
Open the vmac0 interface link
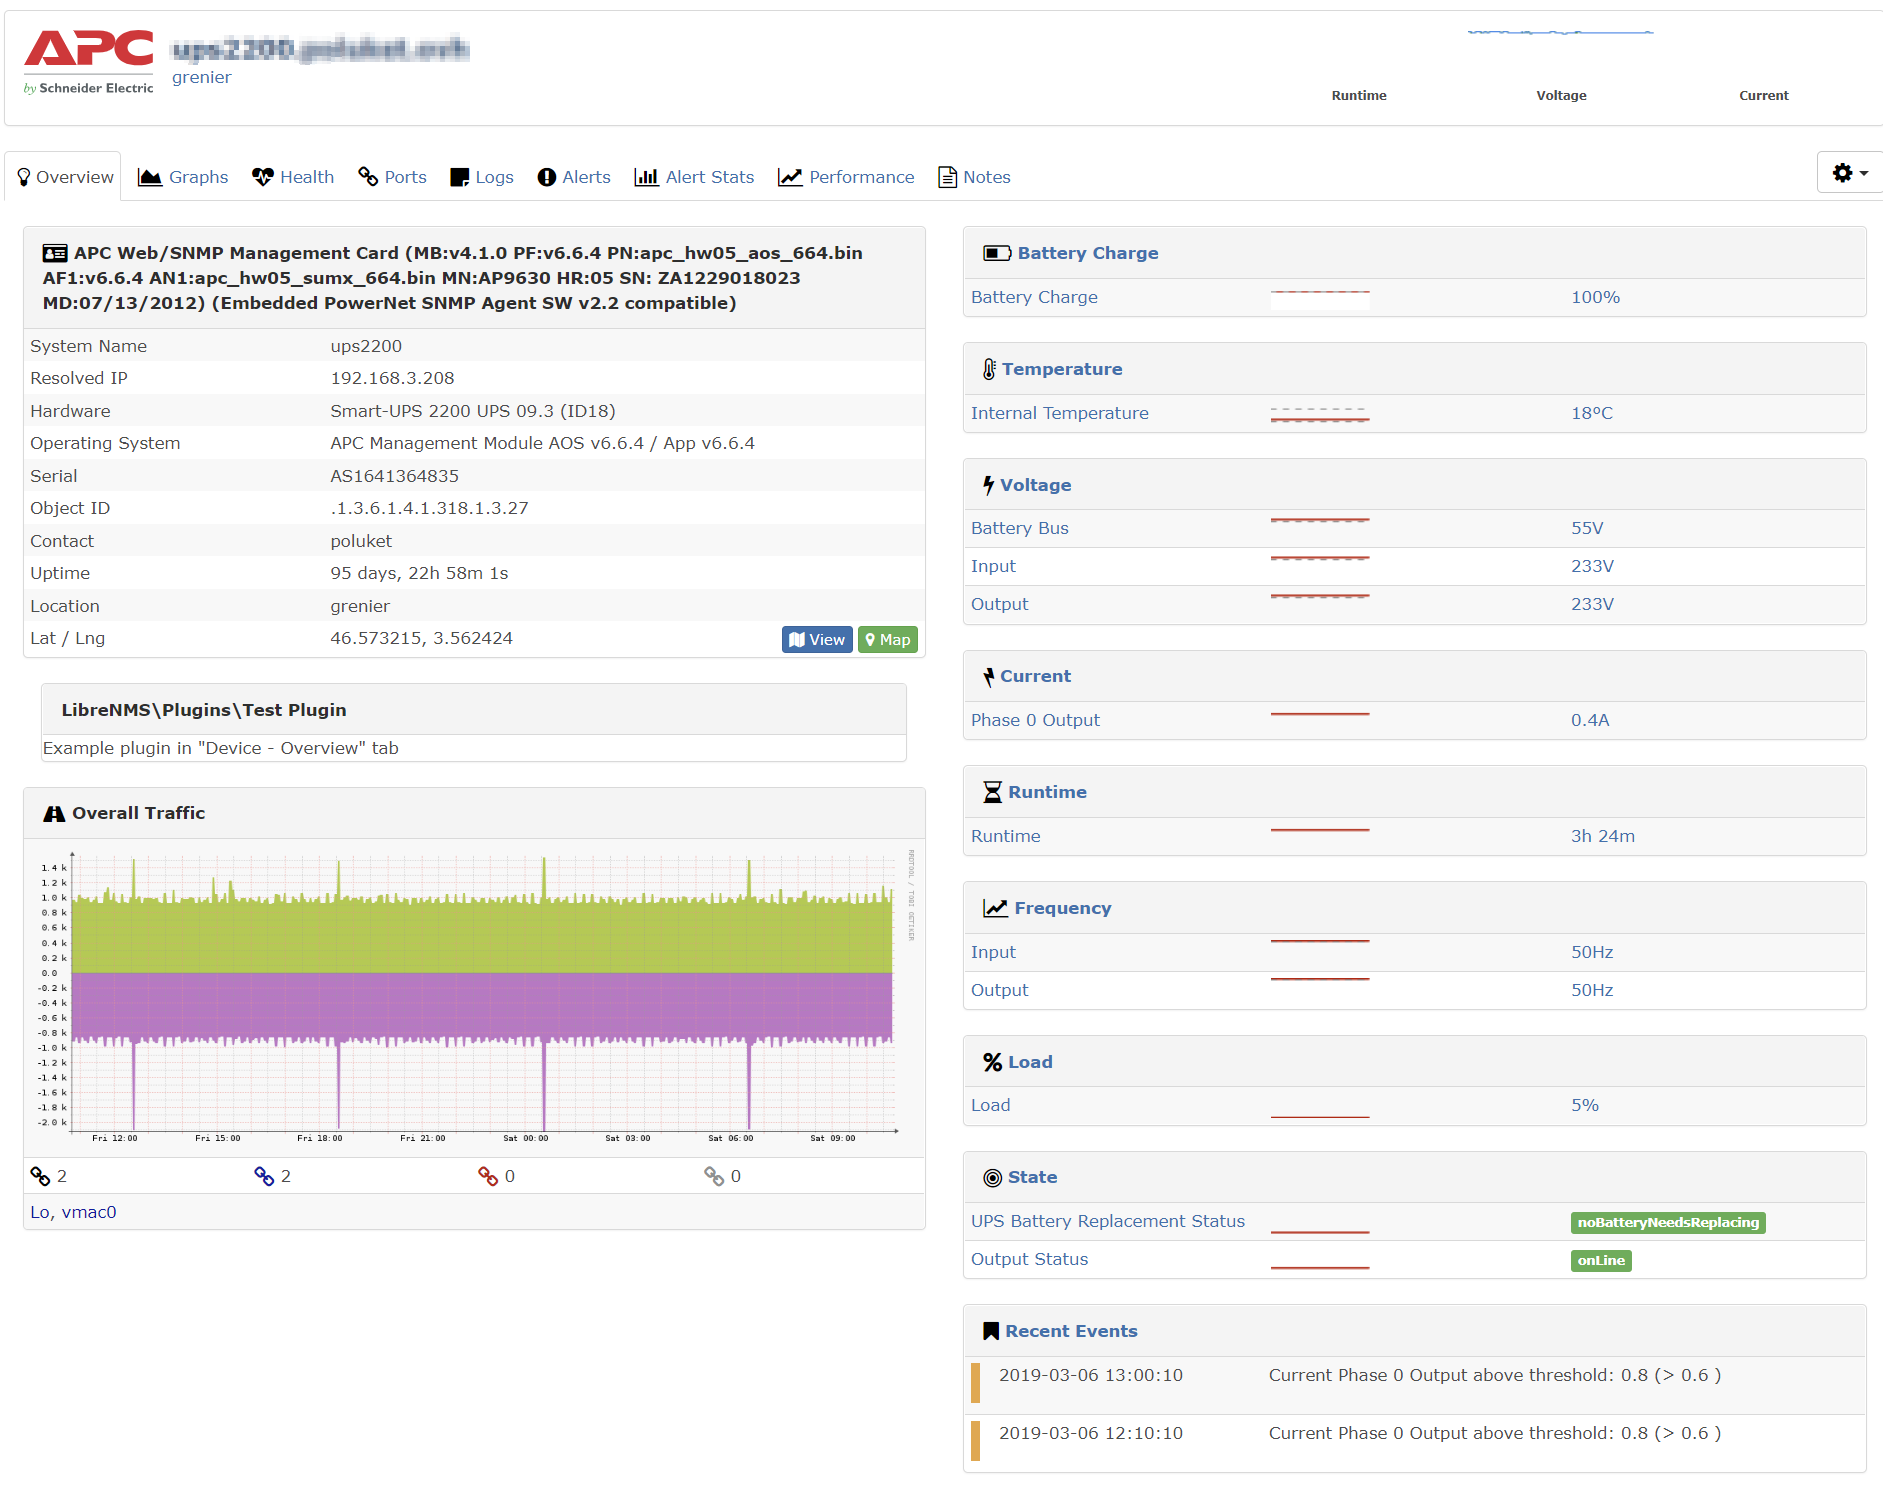pyautogui.click(x=89, y=1212)
